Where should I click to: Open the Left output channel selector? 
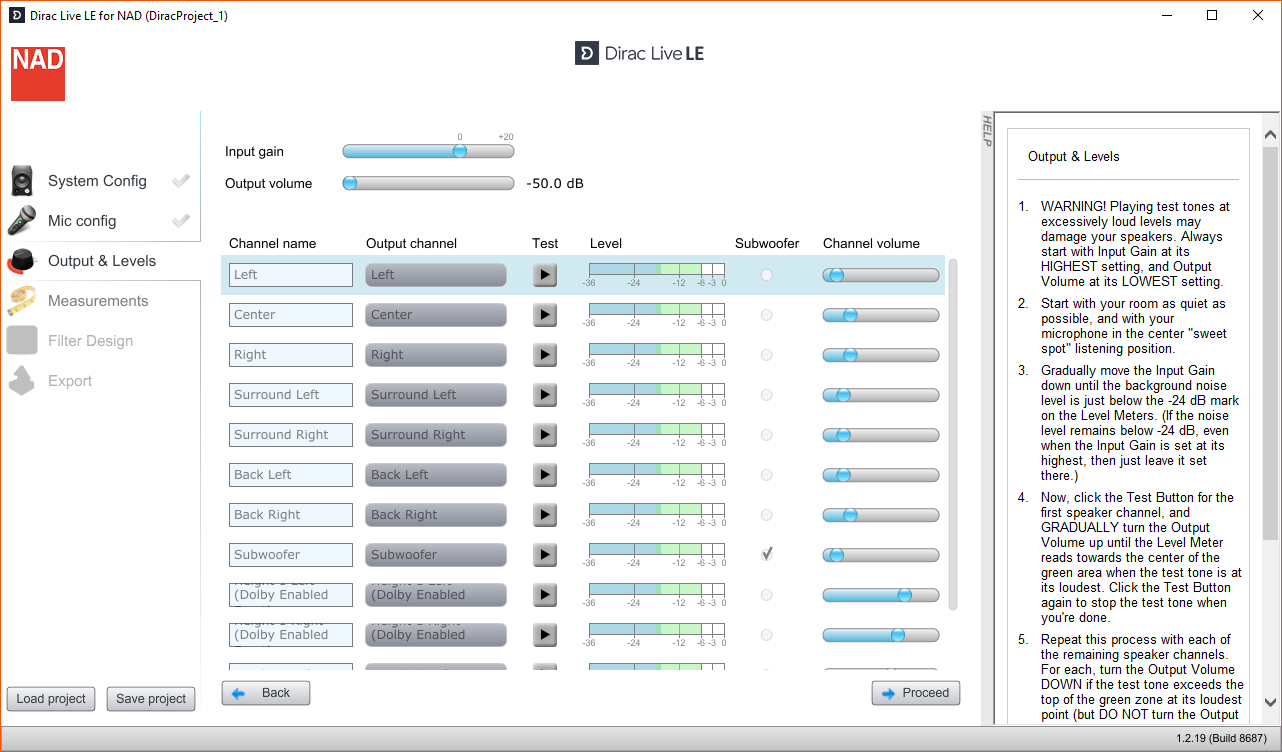(x=436, y=275)
